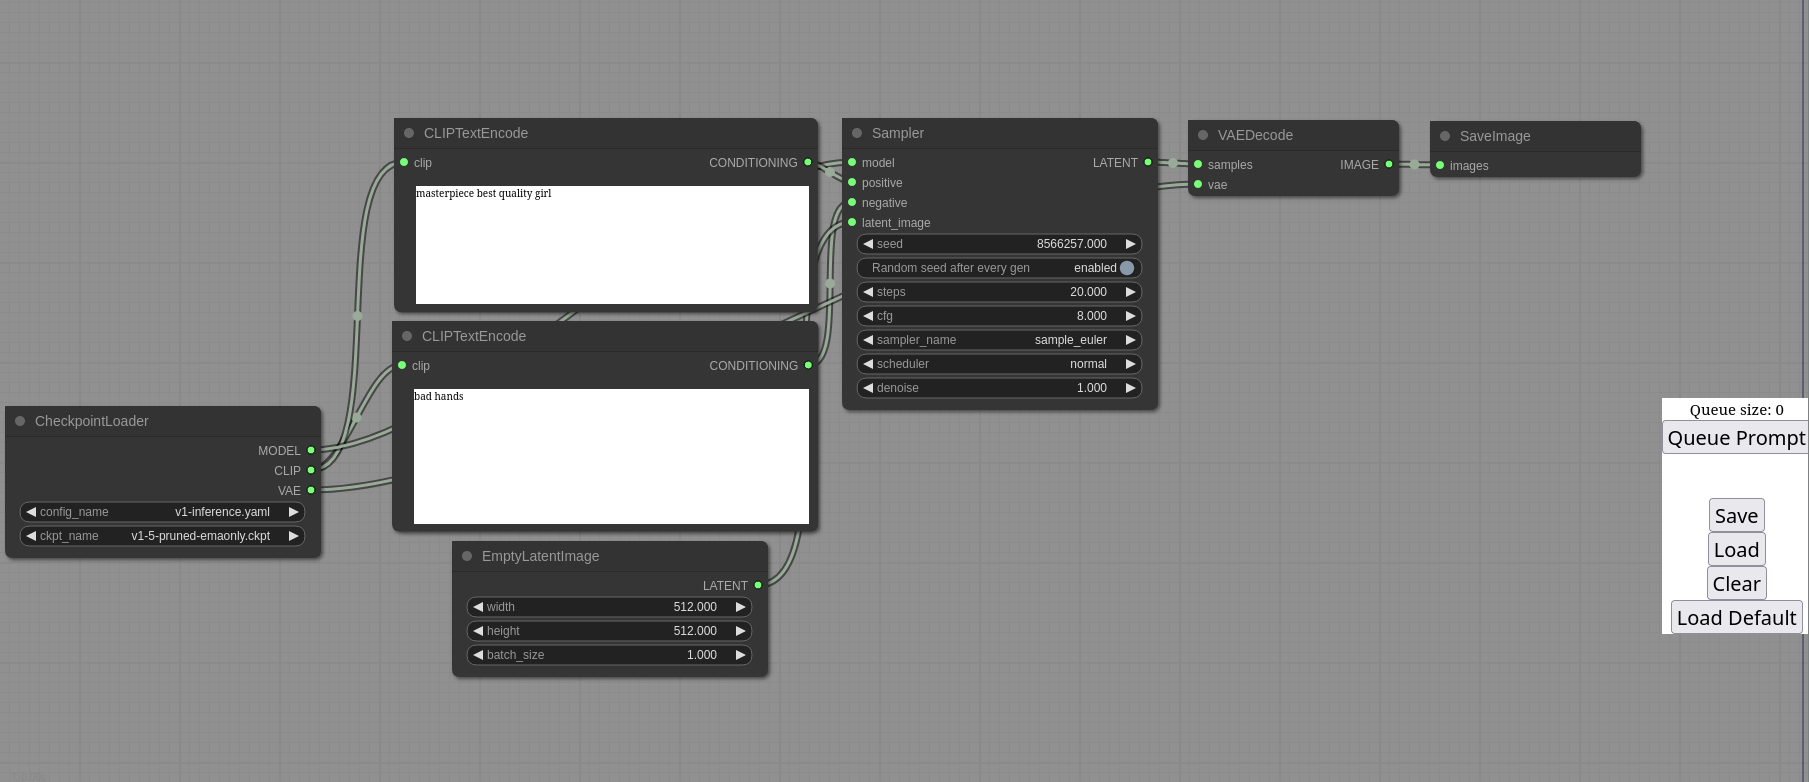Select next sampler_name option with right arrow
Viewport: 1809px width, 782px height.
point(1130,340)
